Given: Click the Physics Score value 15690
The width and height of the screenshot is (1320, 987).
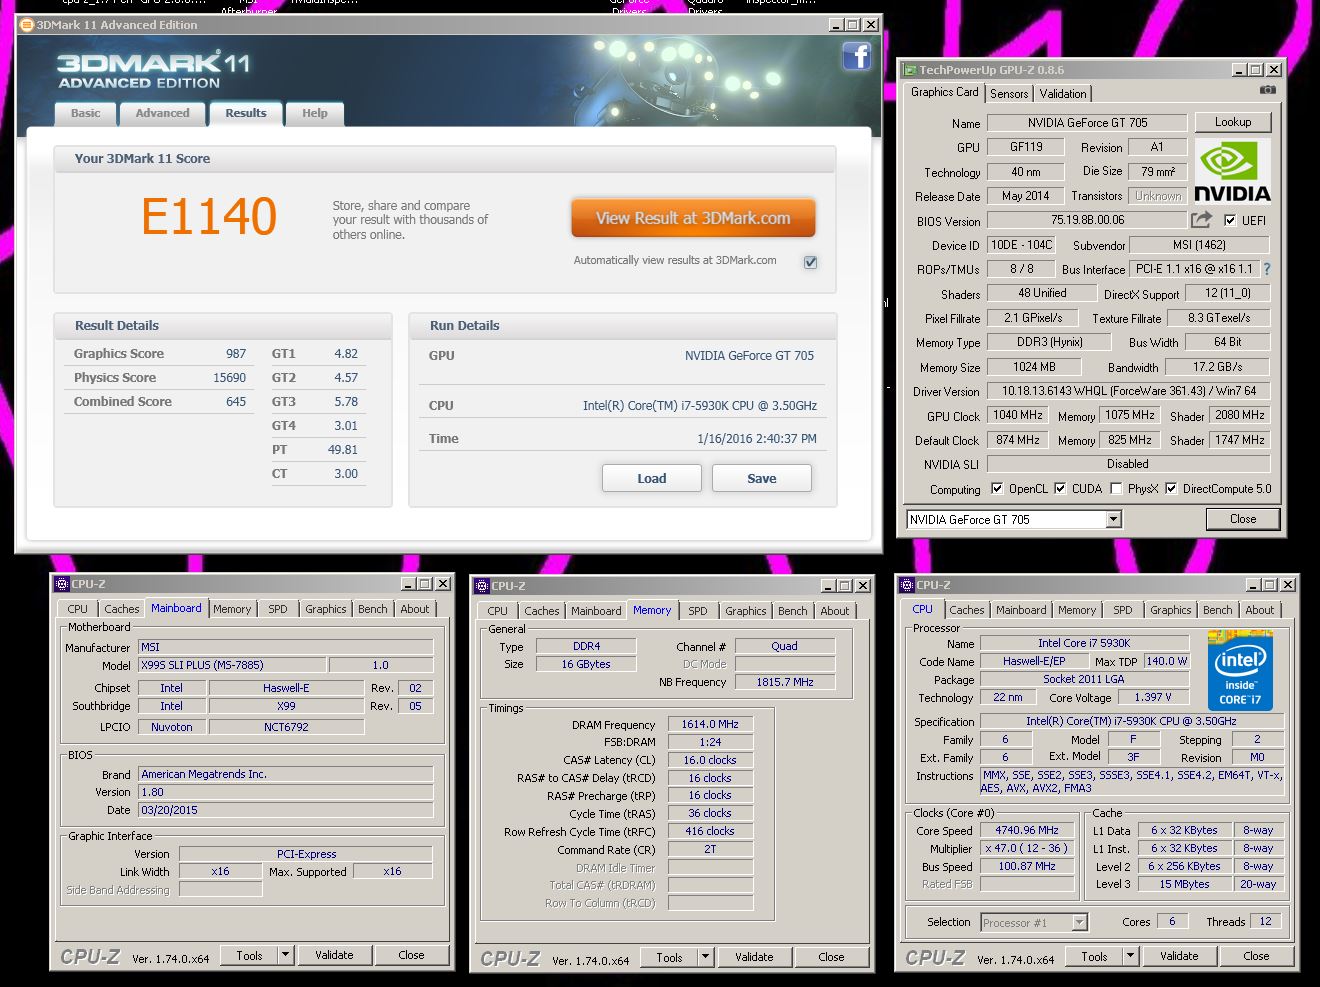Looking at the screenshot, I should (229, 377).
